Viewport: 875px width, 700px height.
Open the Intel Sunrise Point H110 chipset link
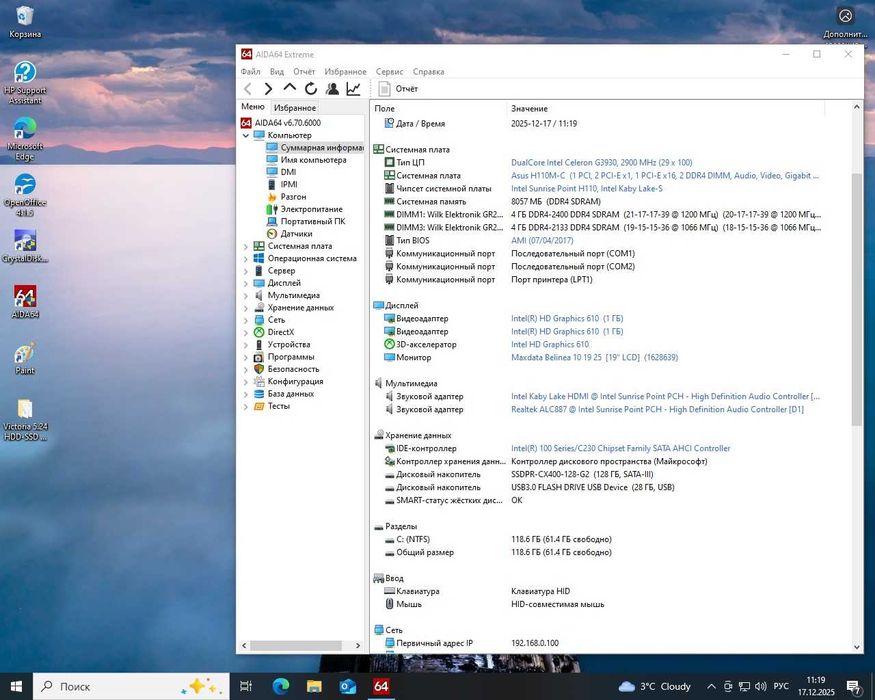[587, 189]
